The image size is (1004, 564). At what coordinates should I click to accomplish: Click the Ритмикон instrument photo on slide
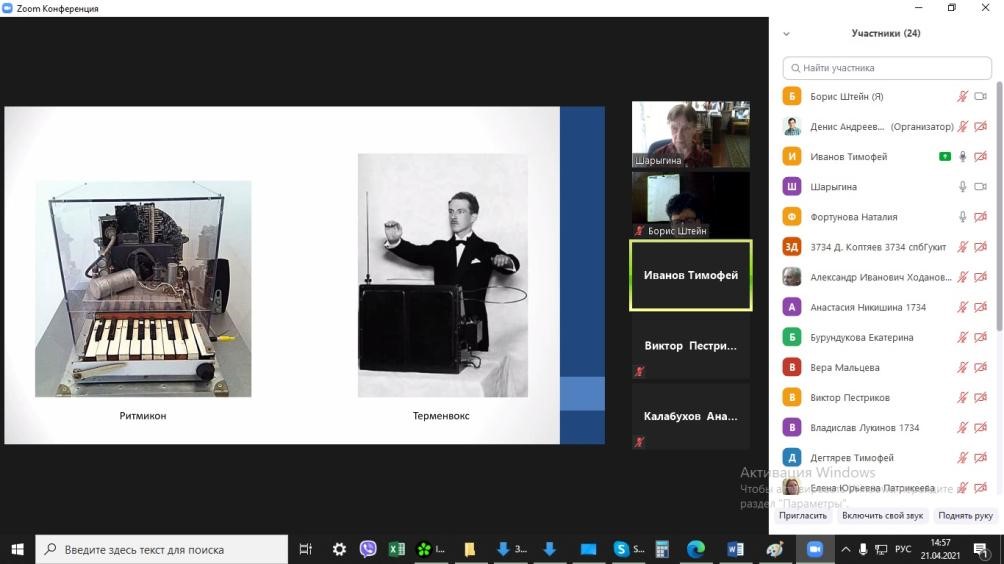click(143, 289)
